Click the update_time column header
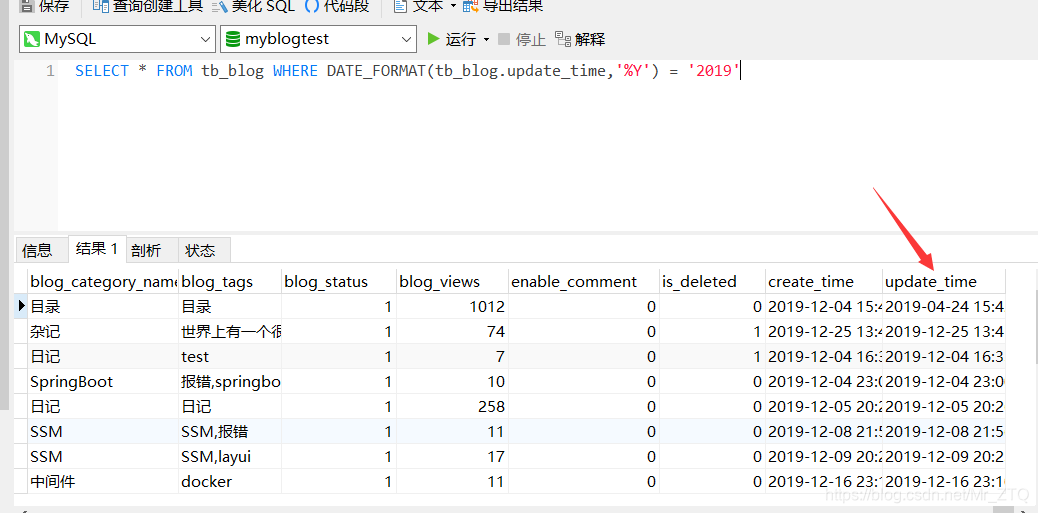Viewport: 1038px width, 513px height. pos(944,282)
